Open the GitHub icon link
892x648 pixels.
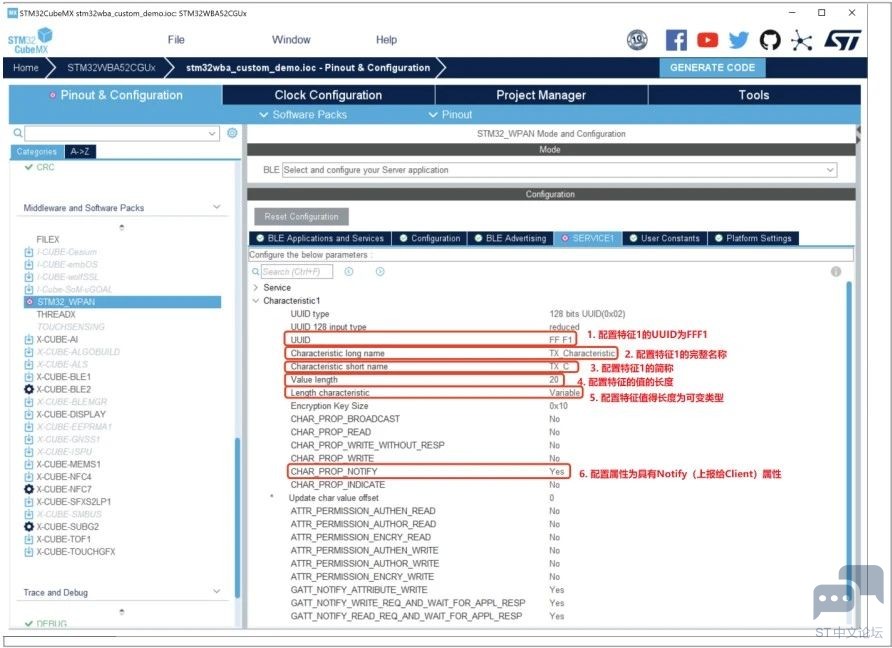[770, 40]
